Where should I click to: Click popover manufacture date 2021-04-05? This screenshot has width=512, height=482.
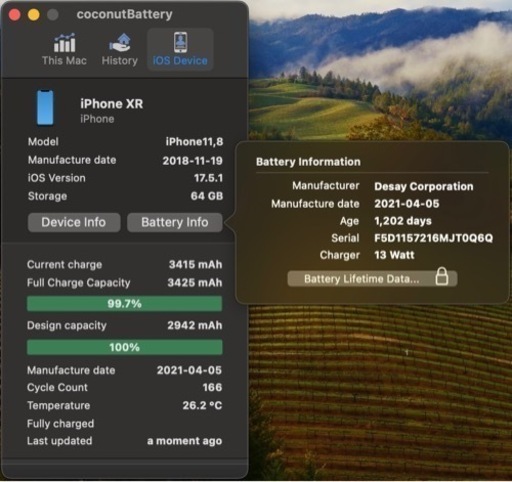click(x=407, y=204)
